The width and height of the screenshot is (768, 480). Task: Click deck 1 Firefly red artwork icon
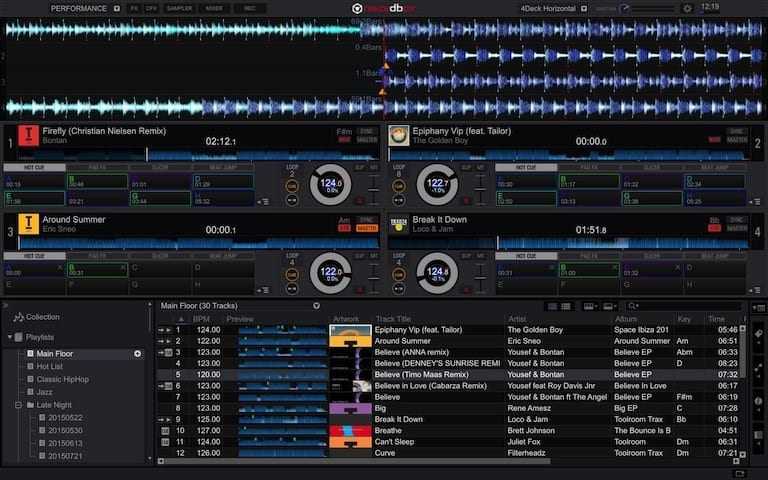tap(28, 136)
